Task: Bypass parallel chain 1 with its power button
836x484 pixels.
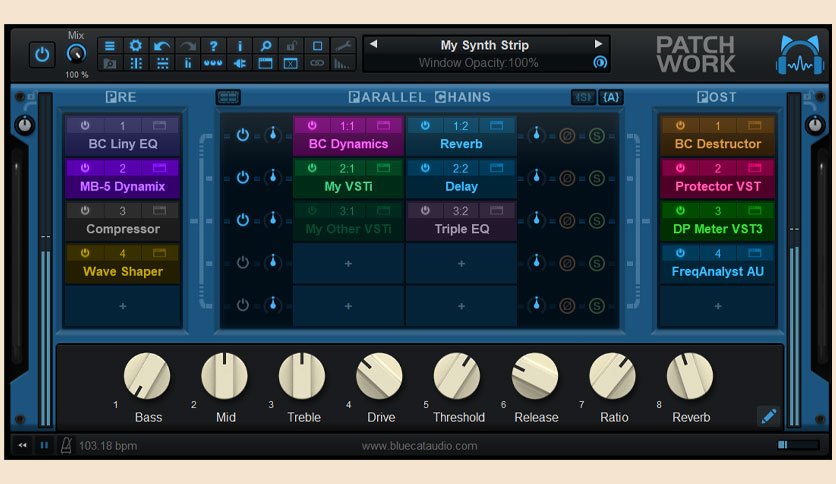Action: click(243, 135)
